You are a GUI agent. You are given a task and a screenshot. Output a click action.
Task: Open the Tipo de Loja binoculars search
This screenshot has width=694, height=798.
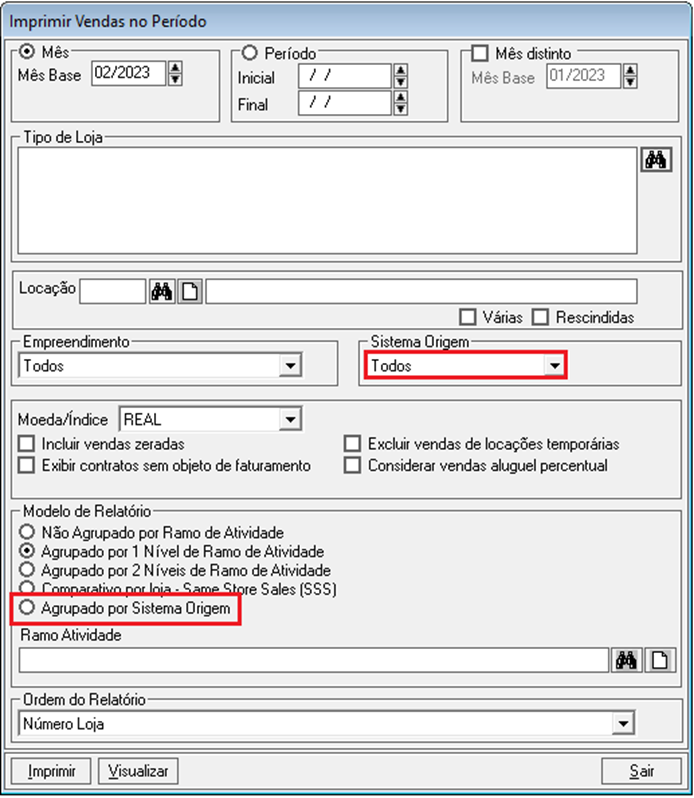click(656, 160)
